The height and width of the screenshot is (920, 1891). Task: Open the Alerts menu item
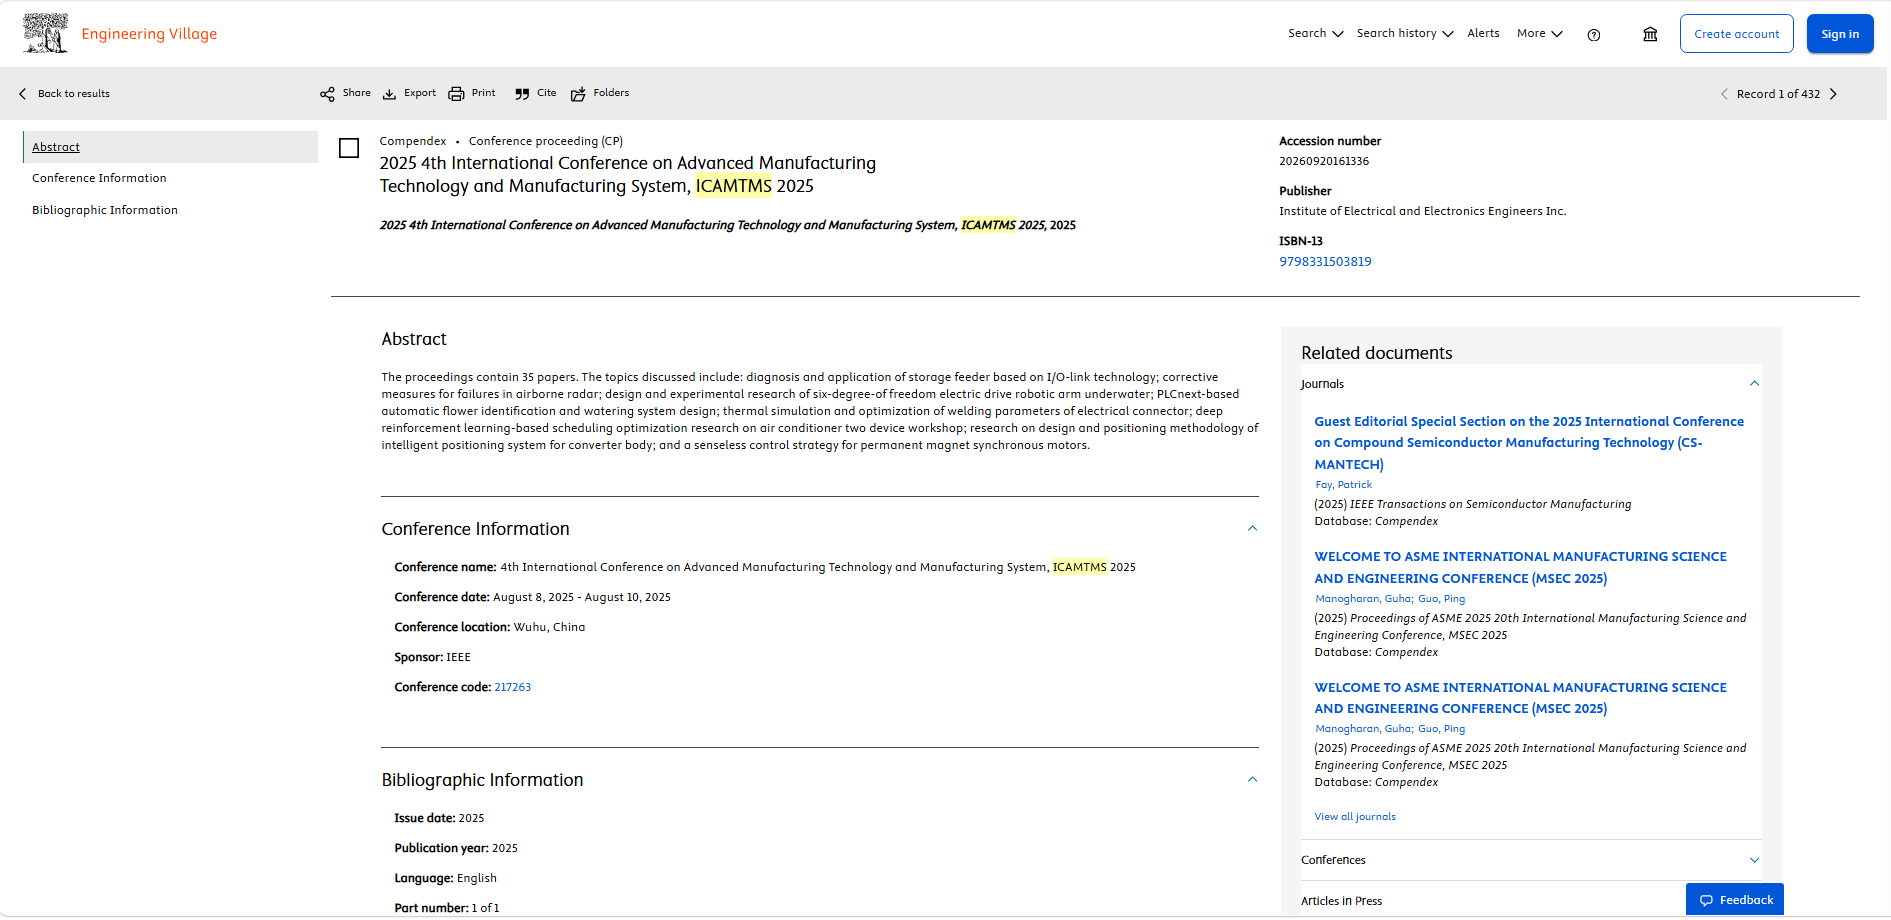(x=1483, y=34)
